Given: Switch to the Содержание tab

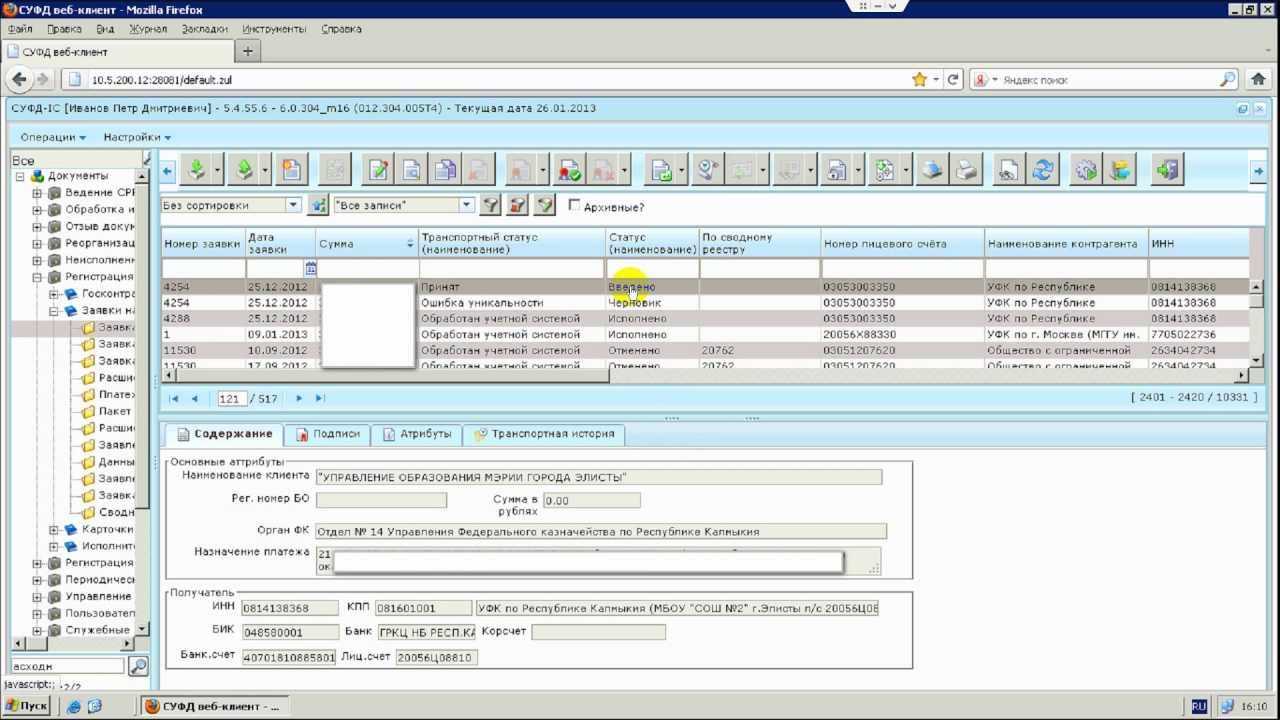Looking at the screenshot, I should click(x=224, y=434).
